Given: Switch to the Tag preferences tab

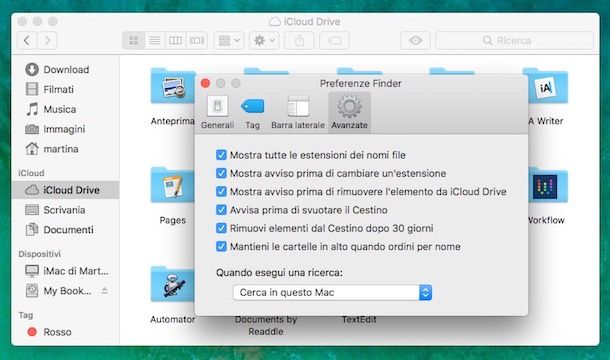Looking at the screenshot, I should coord(252,112).
